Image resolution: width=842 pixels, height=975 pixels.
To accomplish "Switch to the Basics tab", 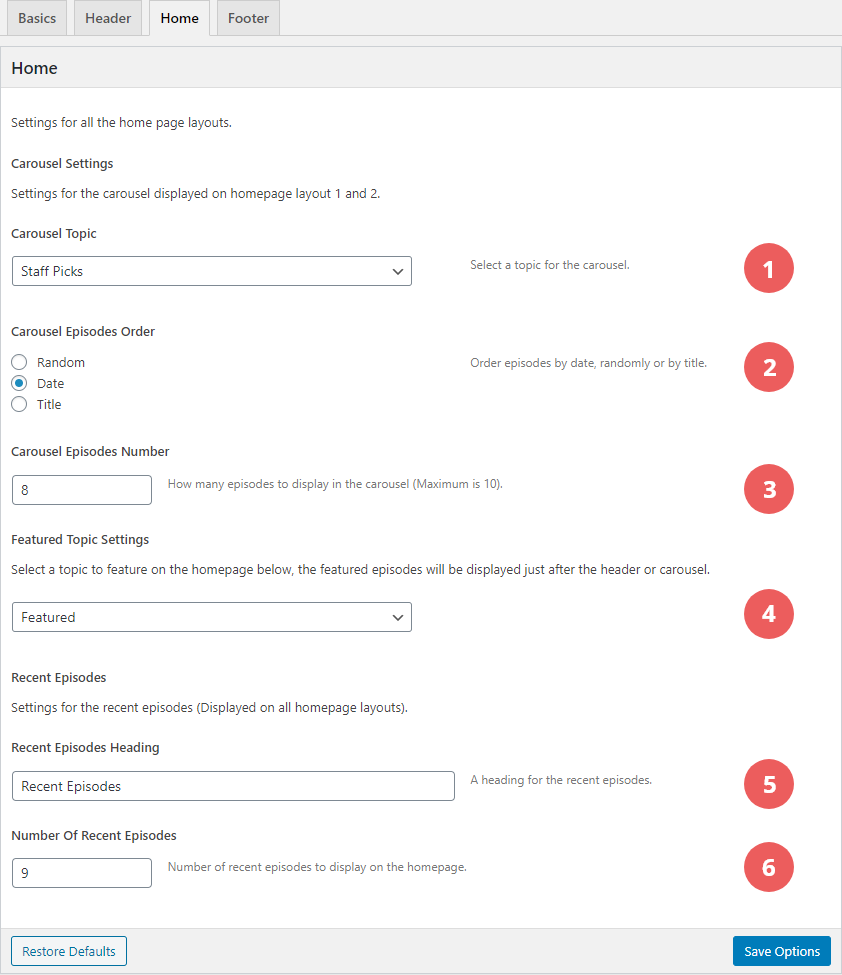I will click(x=37, y=18).
